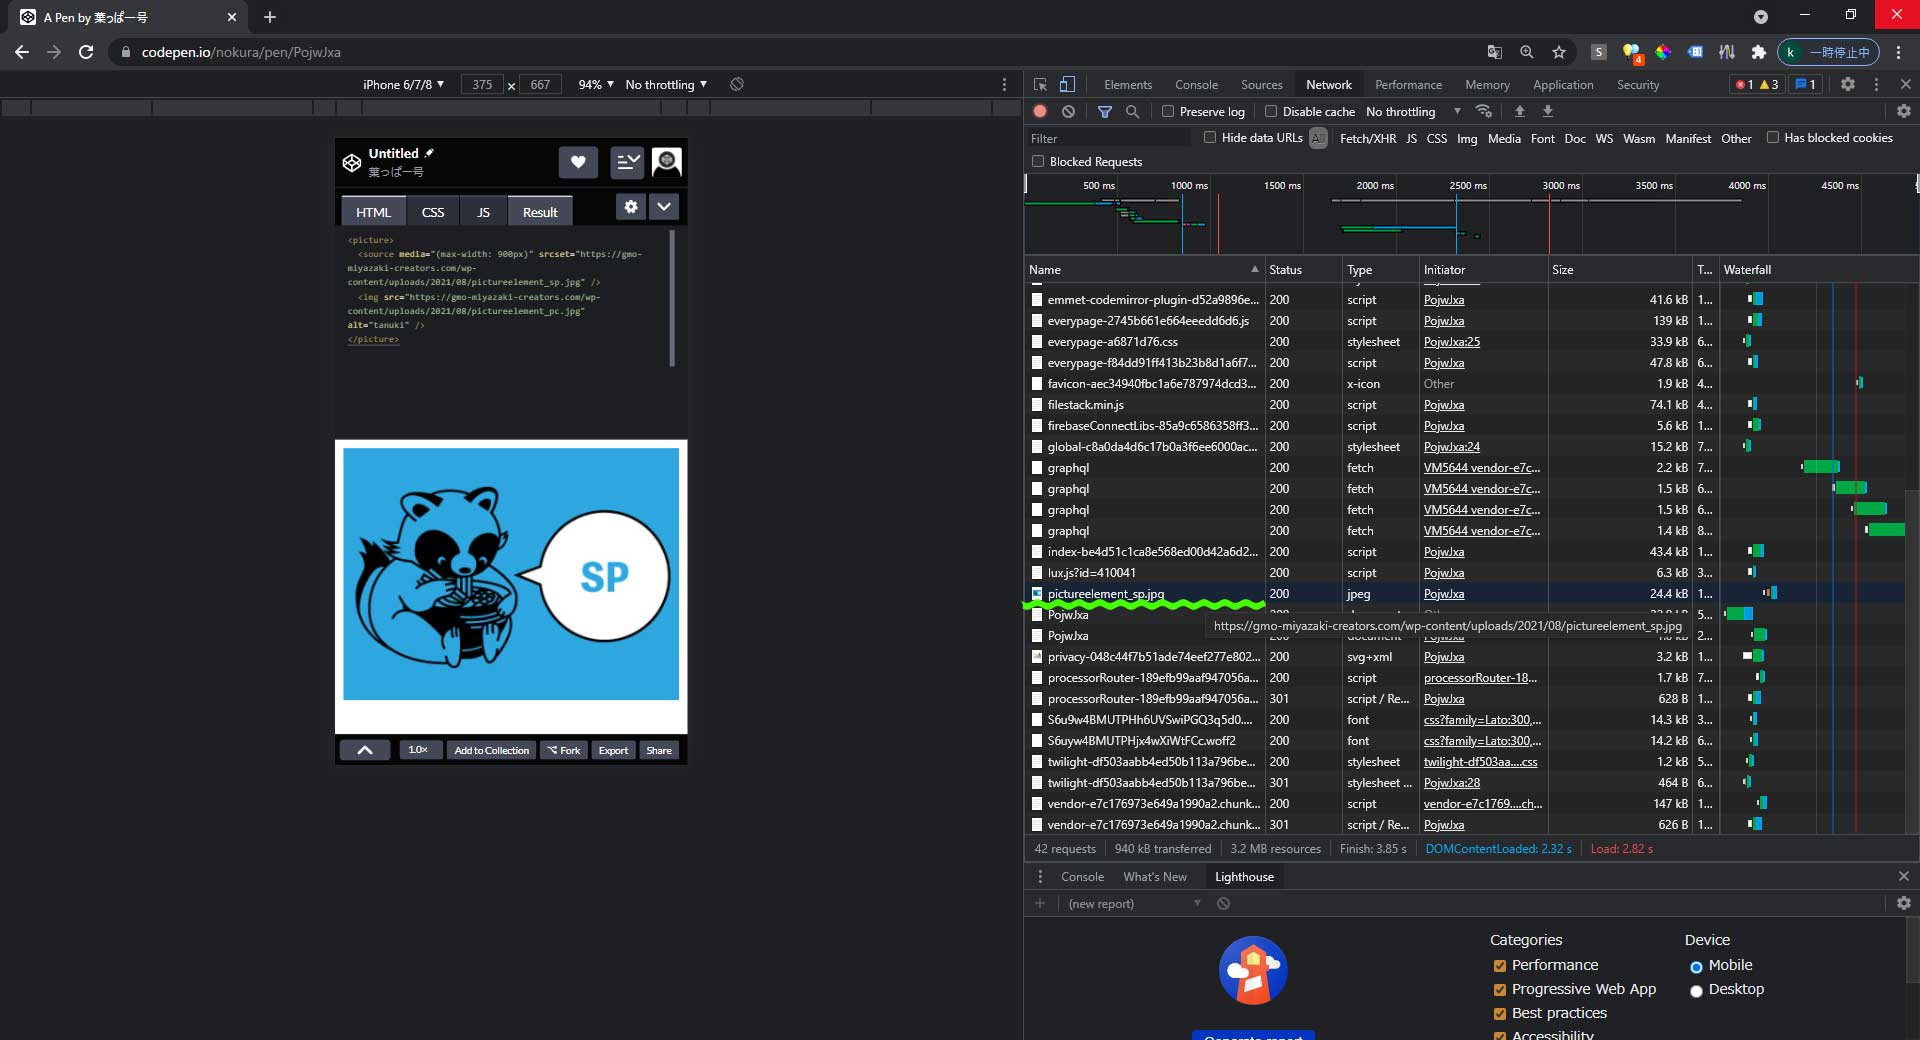Close the DevTools panel
Viewport: 1920px width, 1040px height.
tap(1905, 85)
